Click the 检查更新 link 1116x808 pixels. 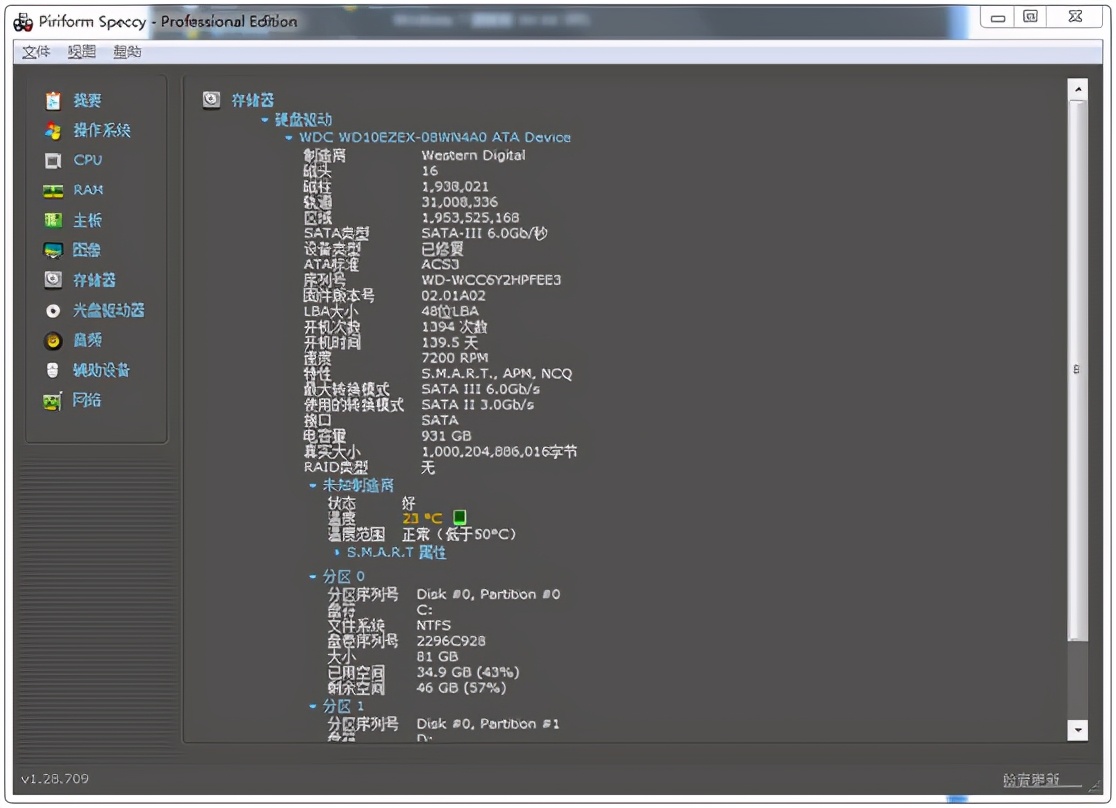1031,780
